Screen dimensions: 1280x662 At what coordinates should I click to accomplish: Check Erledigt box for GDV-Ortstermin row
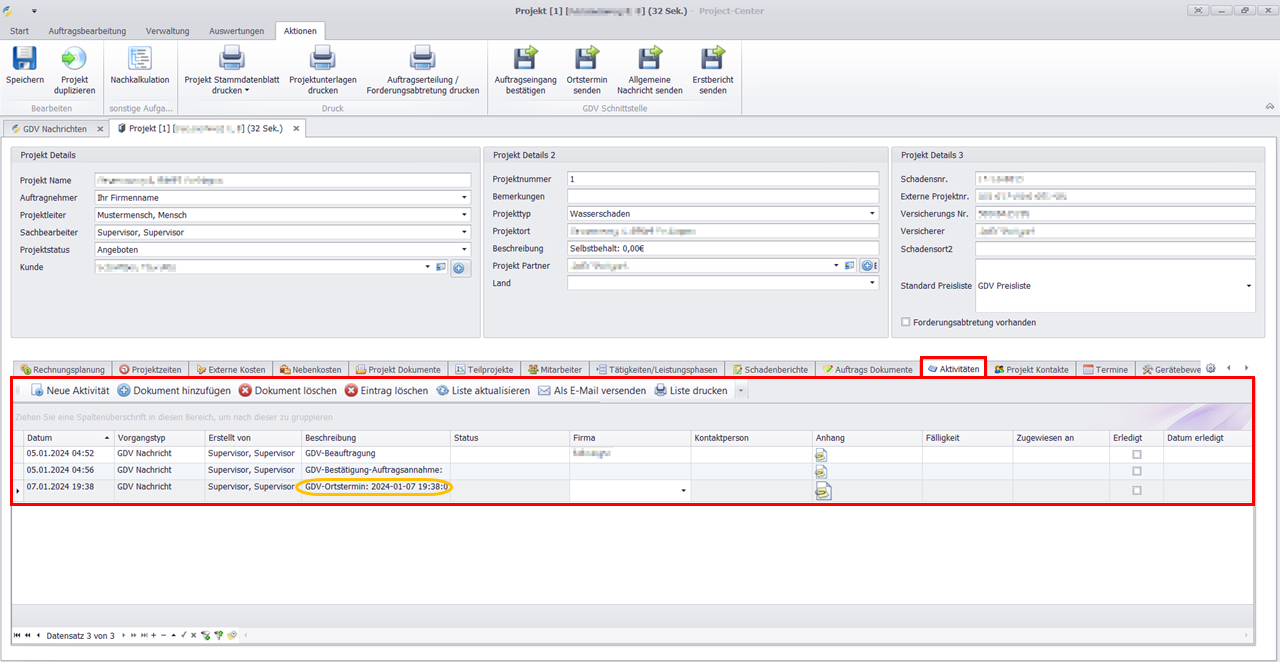pyautogui.click(x=1136, y=491)
